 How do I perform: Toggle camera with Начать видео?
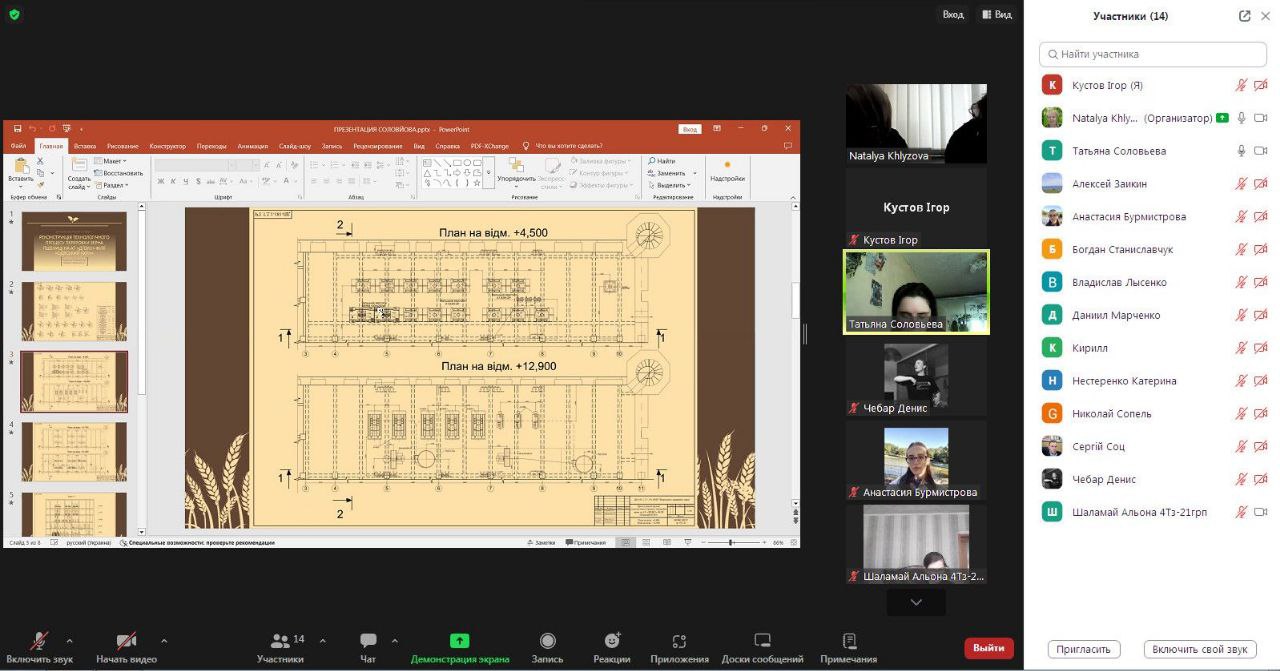click(126, 642)
